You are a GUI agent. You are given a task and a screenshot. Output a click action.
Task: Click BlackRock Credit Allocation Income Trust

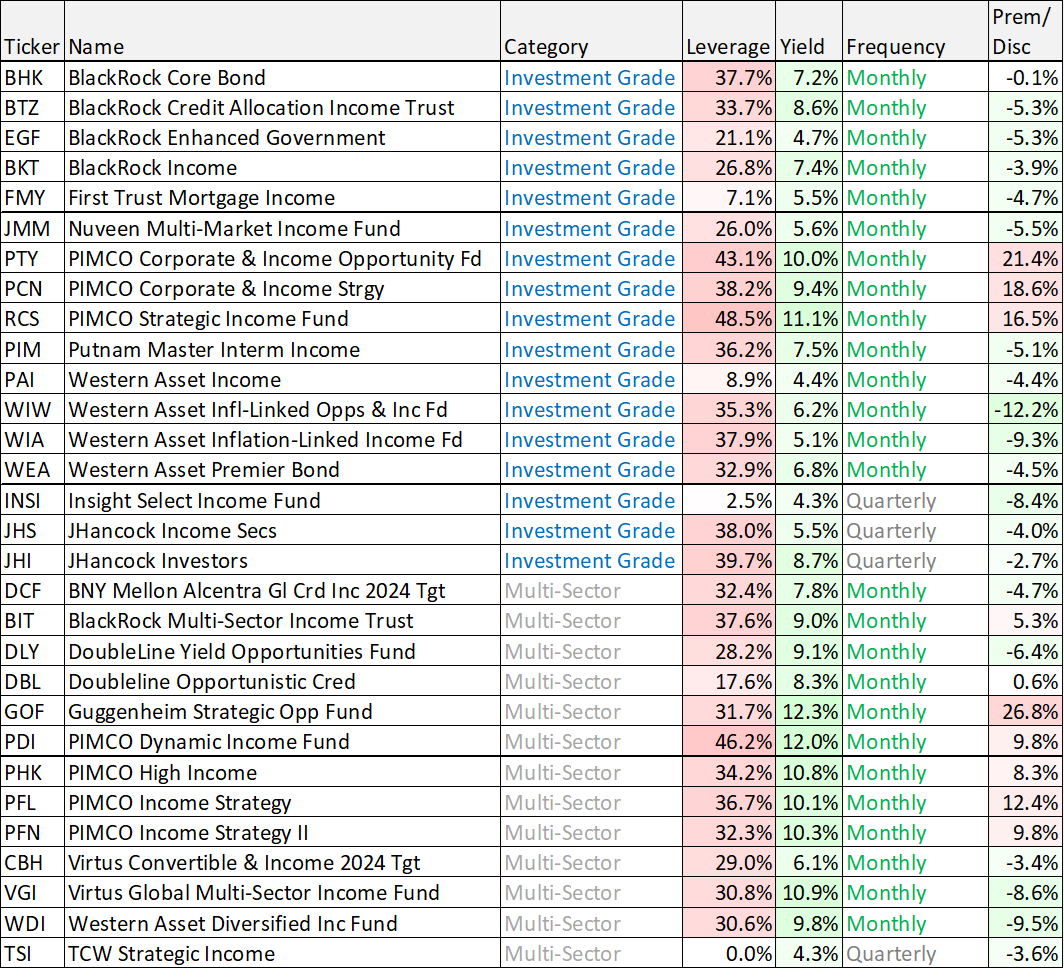[x=282, y=107]
